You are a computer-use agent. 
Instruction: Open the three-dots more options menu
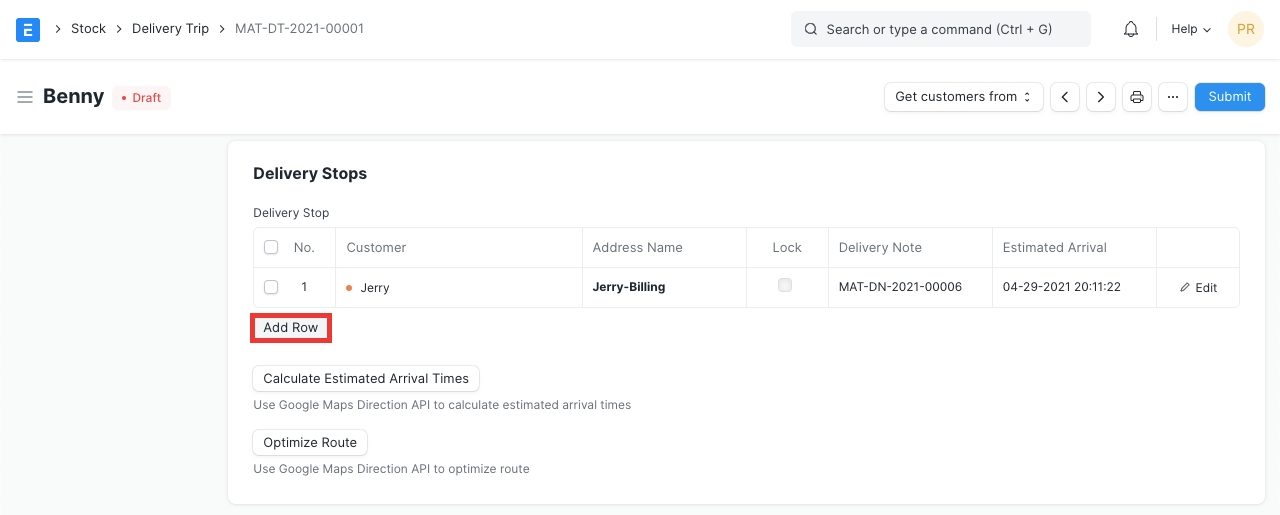coord(1173,97)
